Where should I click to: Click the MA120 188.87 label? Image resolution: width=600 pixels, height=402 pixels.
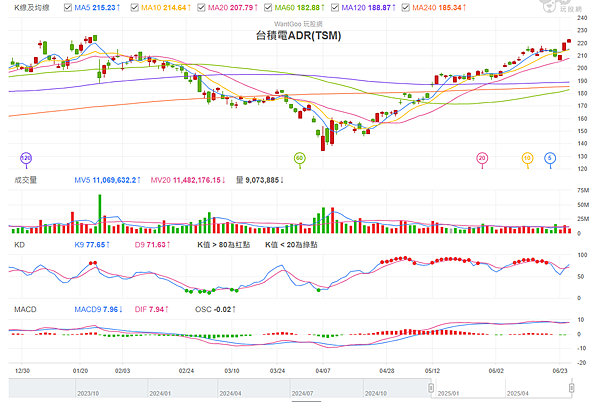(368, 8)
